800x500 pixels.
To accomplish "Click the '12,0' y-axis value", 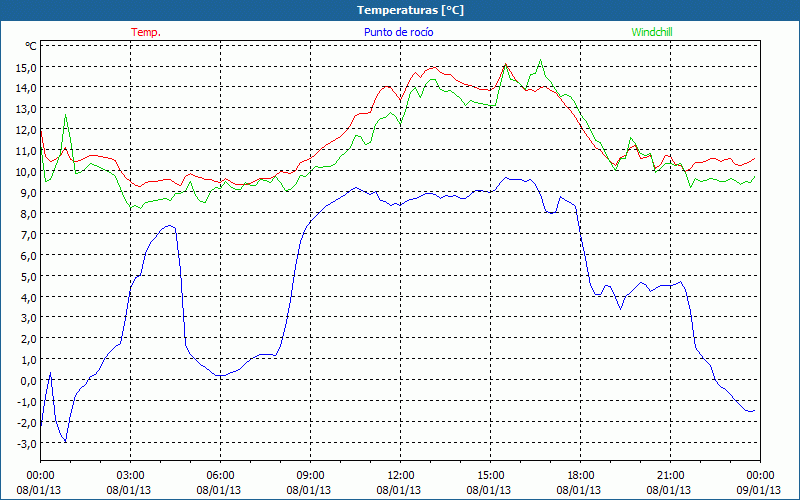I will (27, 130).
